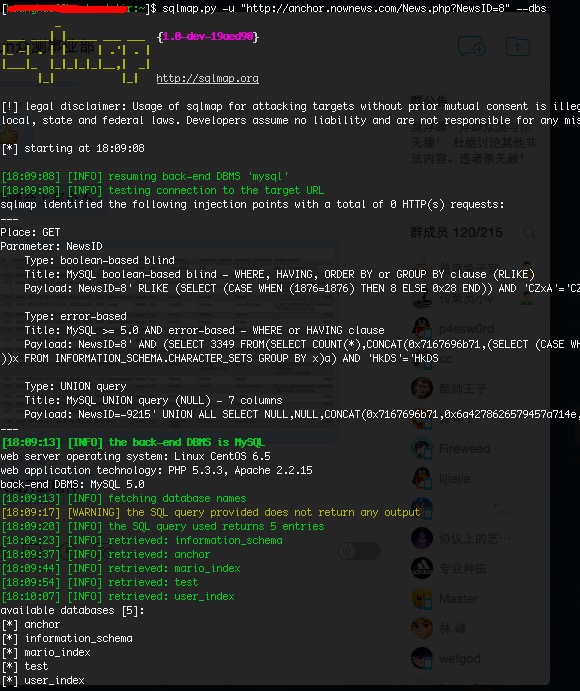Click 'testing connection to the target URL' line
This screenshot has width=580, height=691.
(163, 190)
